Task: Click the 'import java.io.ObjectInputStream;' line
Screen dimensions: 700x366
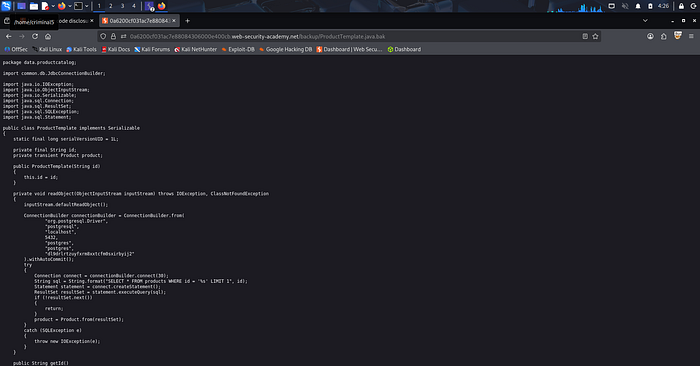Action: tap(46, 90)
